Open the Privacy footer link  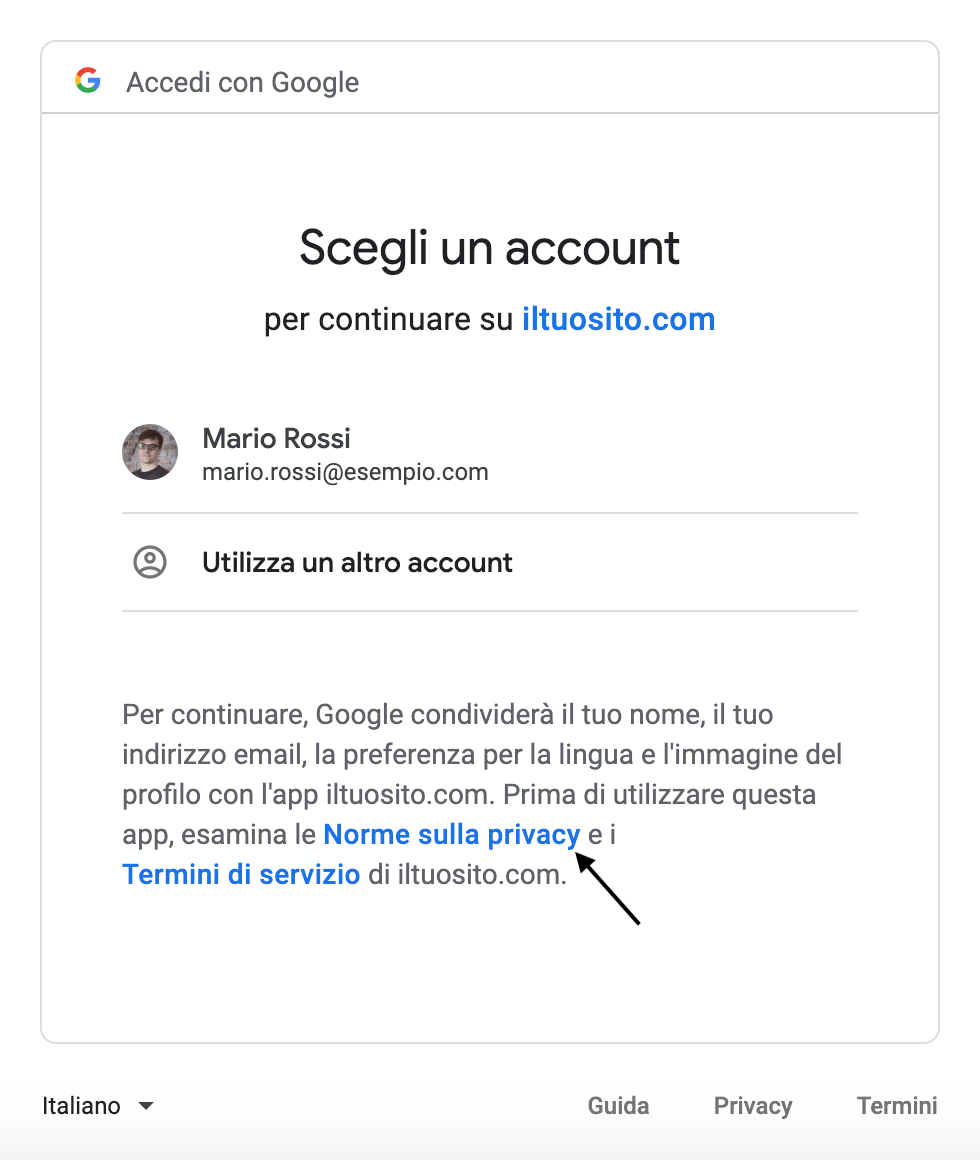[x=753, y=1106]
